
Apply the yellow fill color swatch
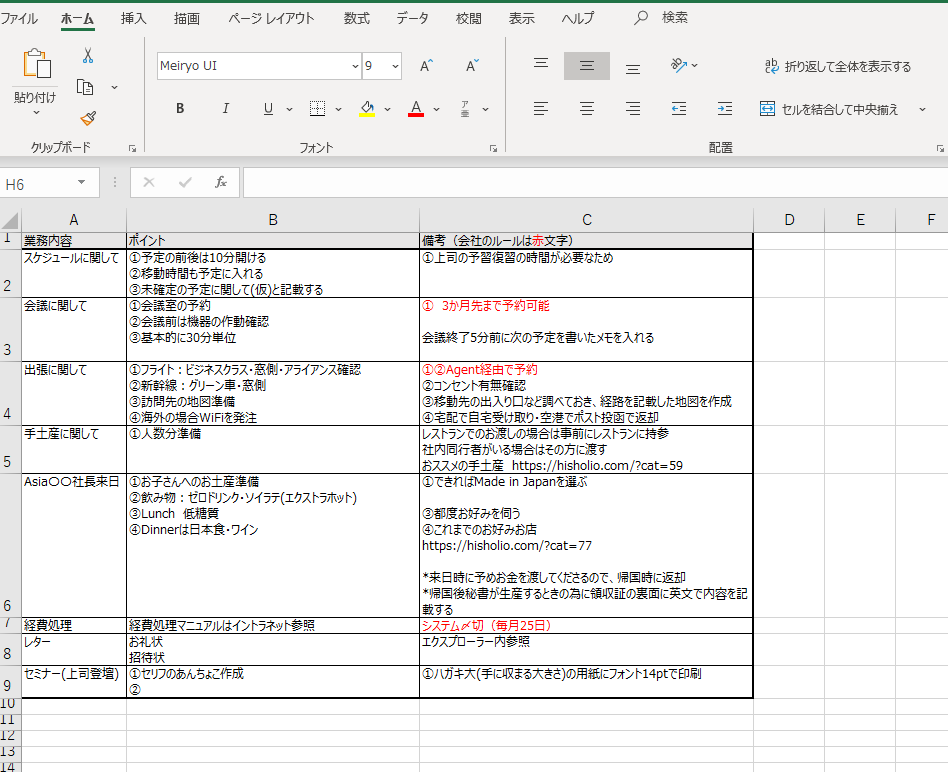tap(367, 109)
